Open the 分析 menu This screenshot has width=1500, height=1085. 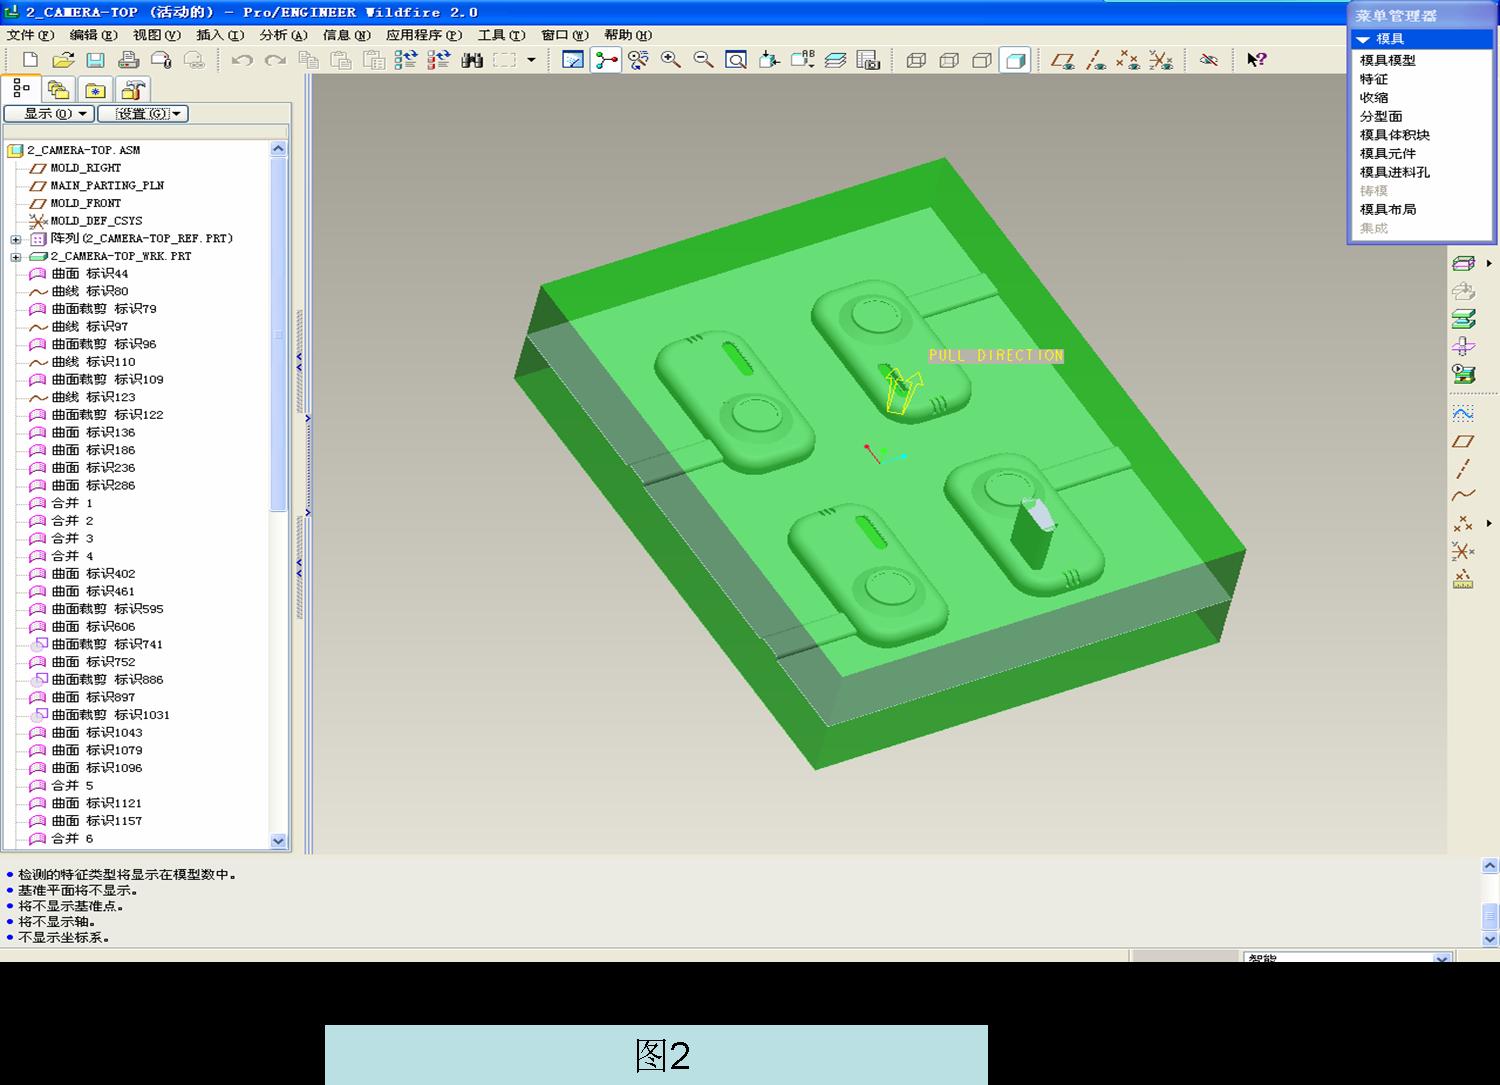point(283,35)
